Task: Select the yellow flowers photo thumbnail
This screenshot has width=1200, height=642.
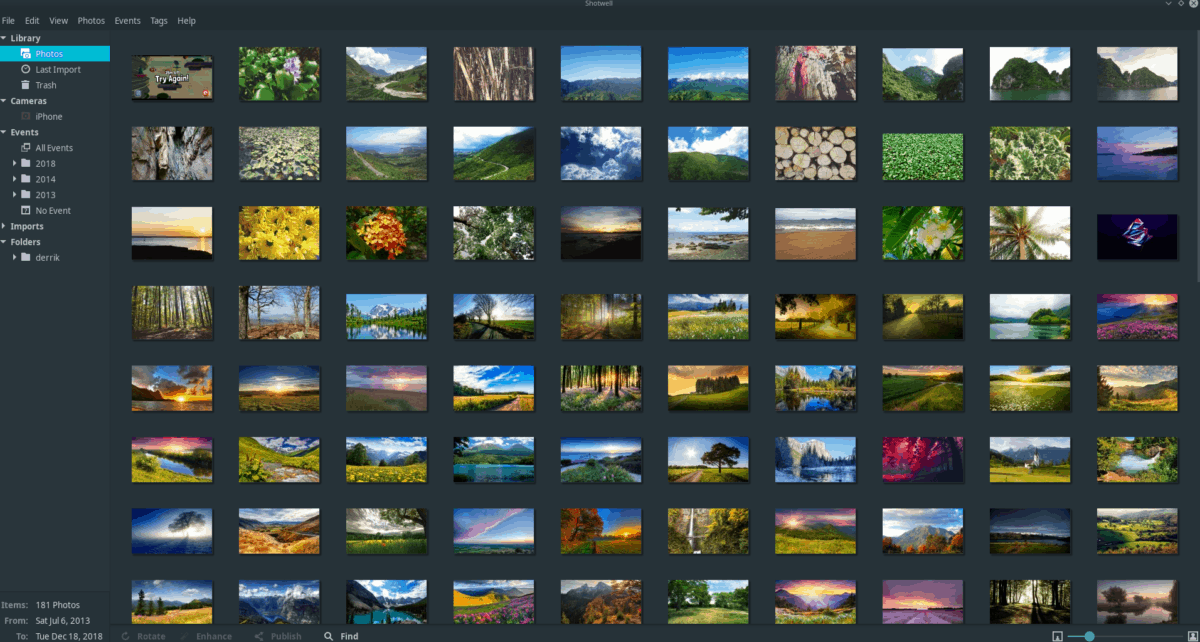Action: 279,233
